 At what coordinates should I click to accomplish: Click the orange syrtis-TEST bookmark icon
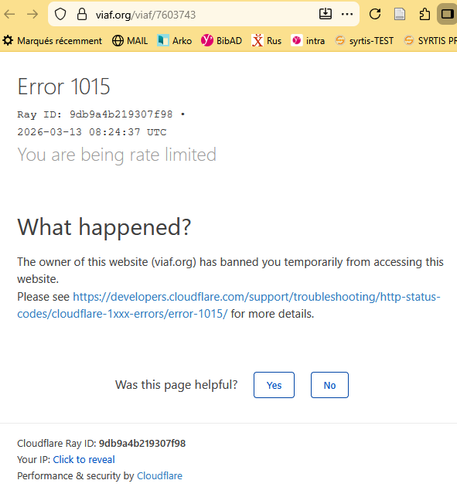pos(340,41)
